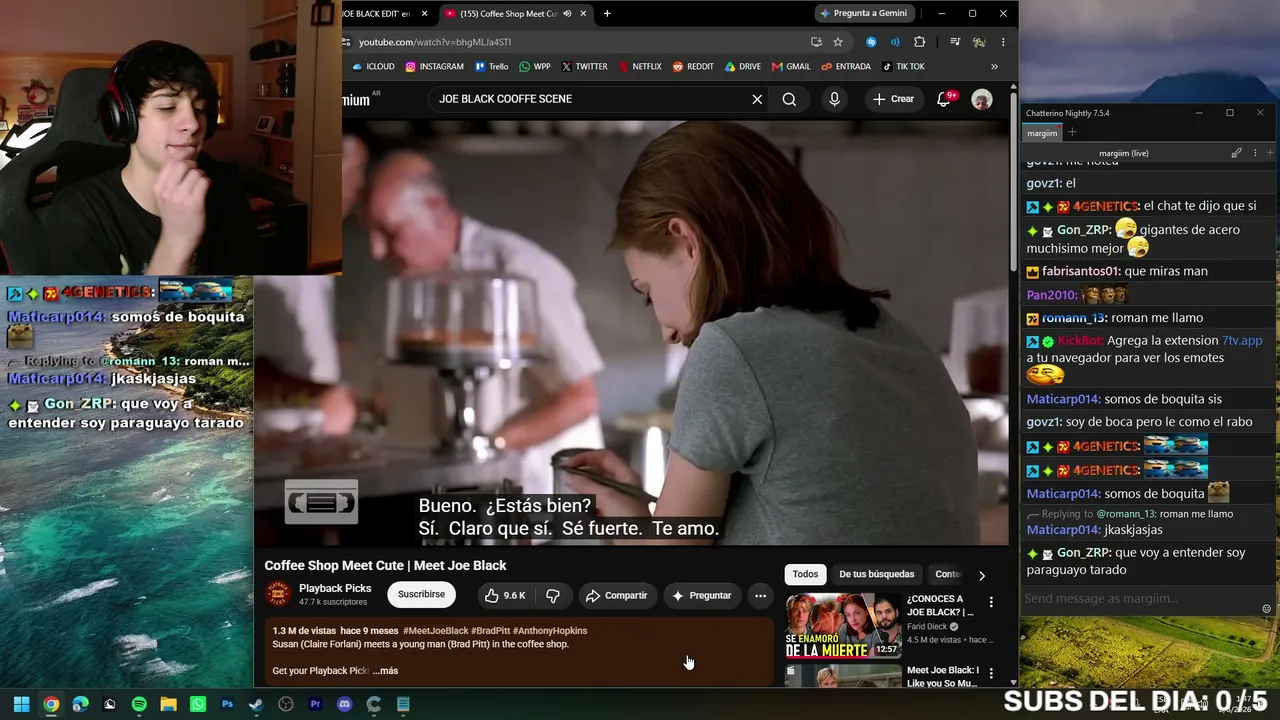Viewport: 1280px width, 720px height.
Task: Launch Photoshop from the taskbar
Action: point(227,704)
